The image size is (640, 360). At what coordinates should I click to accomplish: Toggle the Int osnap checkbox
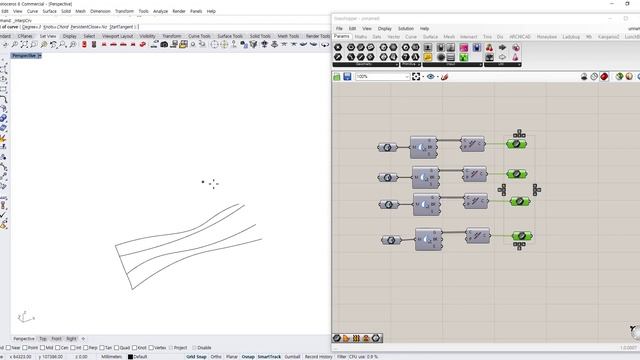coord(73,348)
